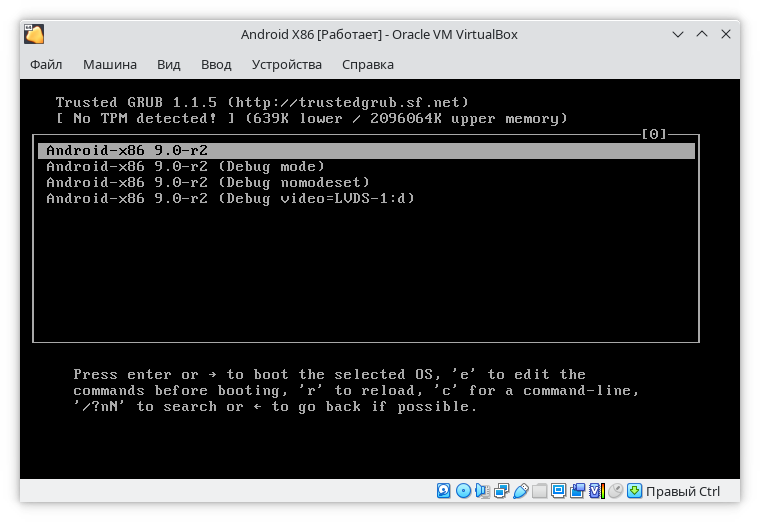Click the VirtualBox window icon in title bar
This screenshot has height=522, width=760.
(35, 34)
